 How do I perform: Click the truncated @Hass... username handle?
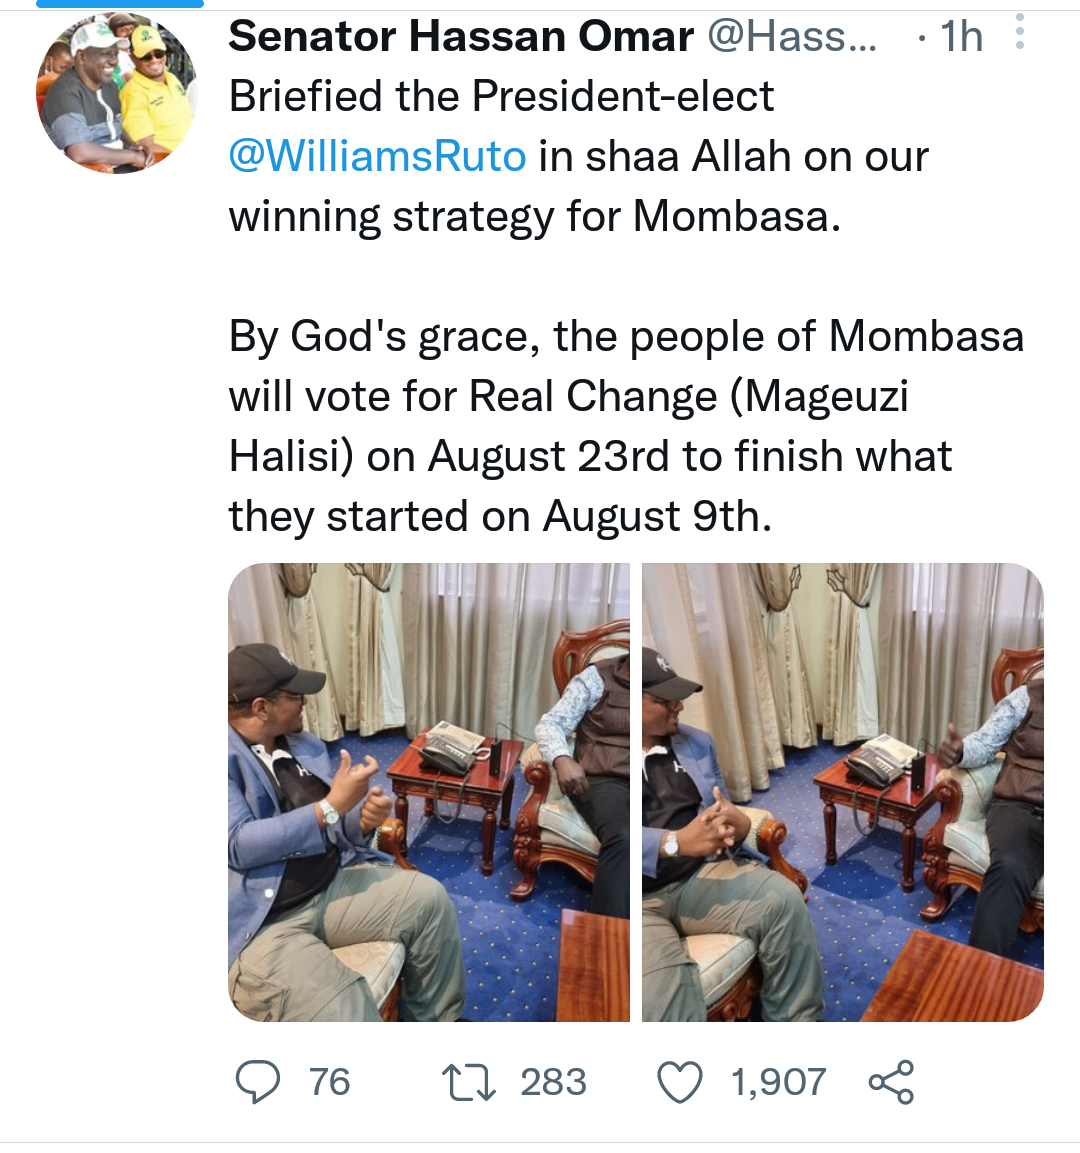792,37
